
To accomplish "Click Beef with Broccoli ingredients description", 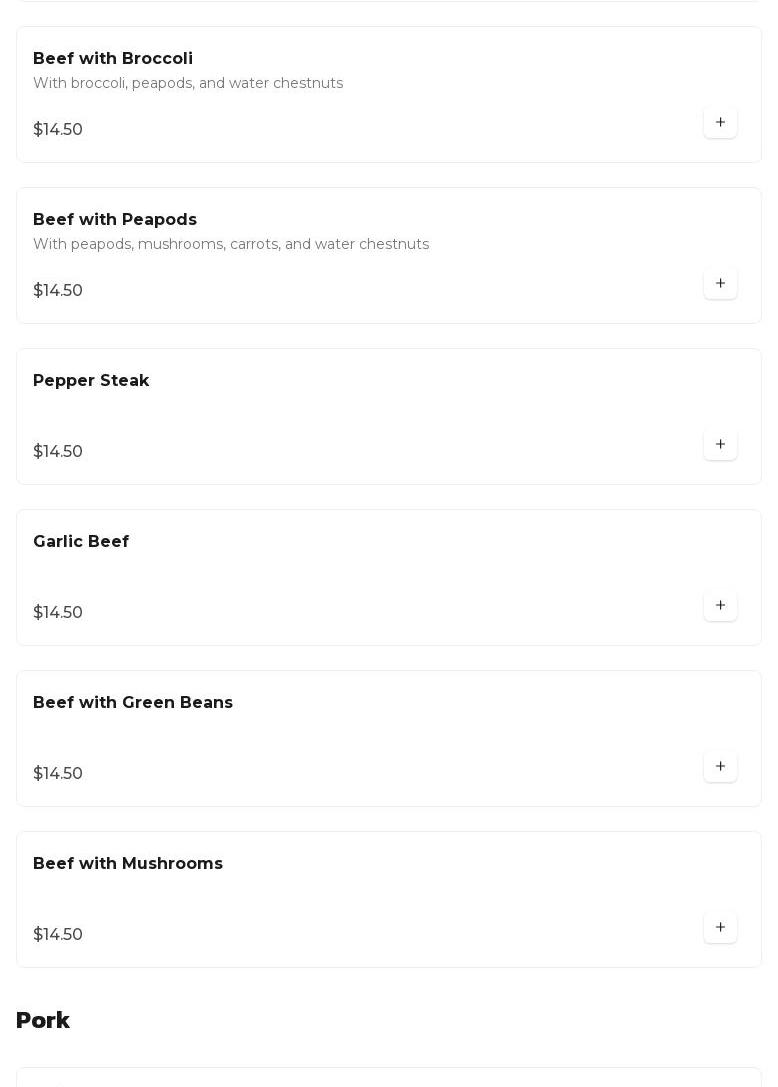I will click(188, 83).
